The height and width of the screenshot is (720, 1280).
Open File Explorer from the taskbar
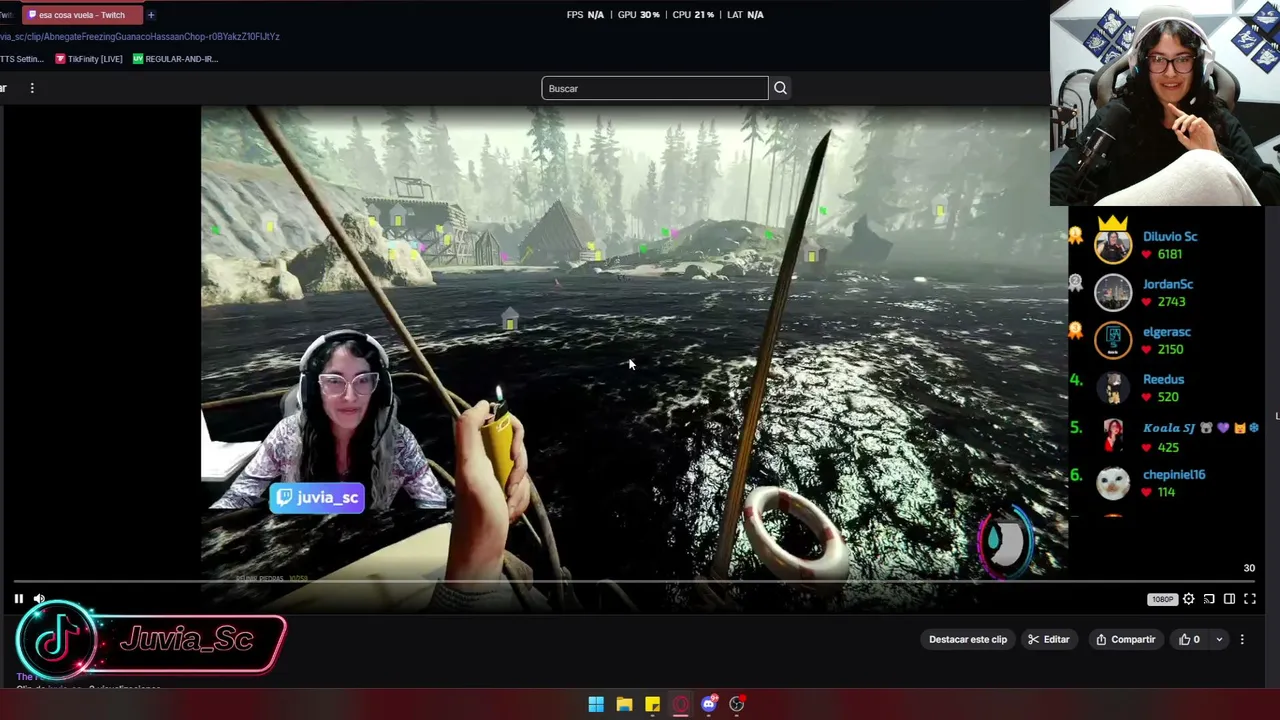pos(624,704)
